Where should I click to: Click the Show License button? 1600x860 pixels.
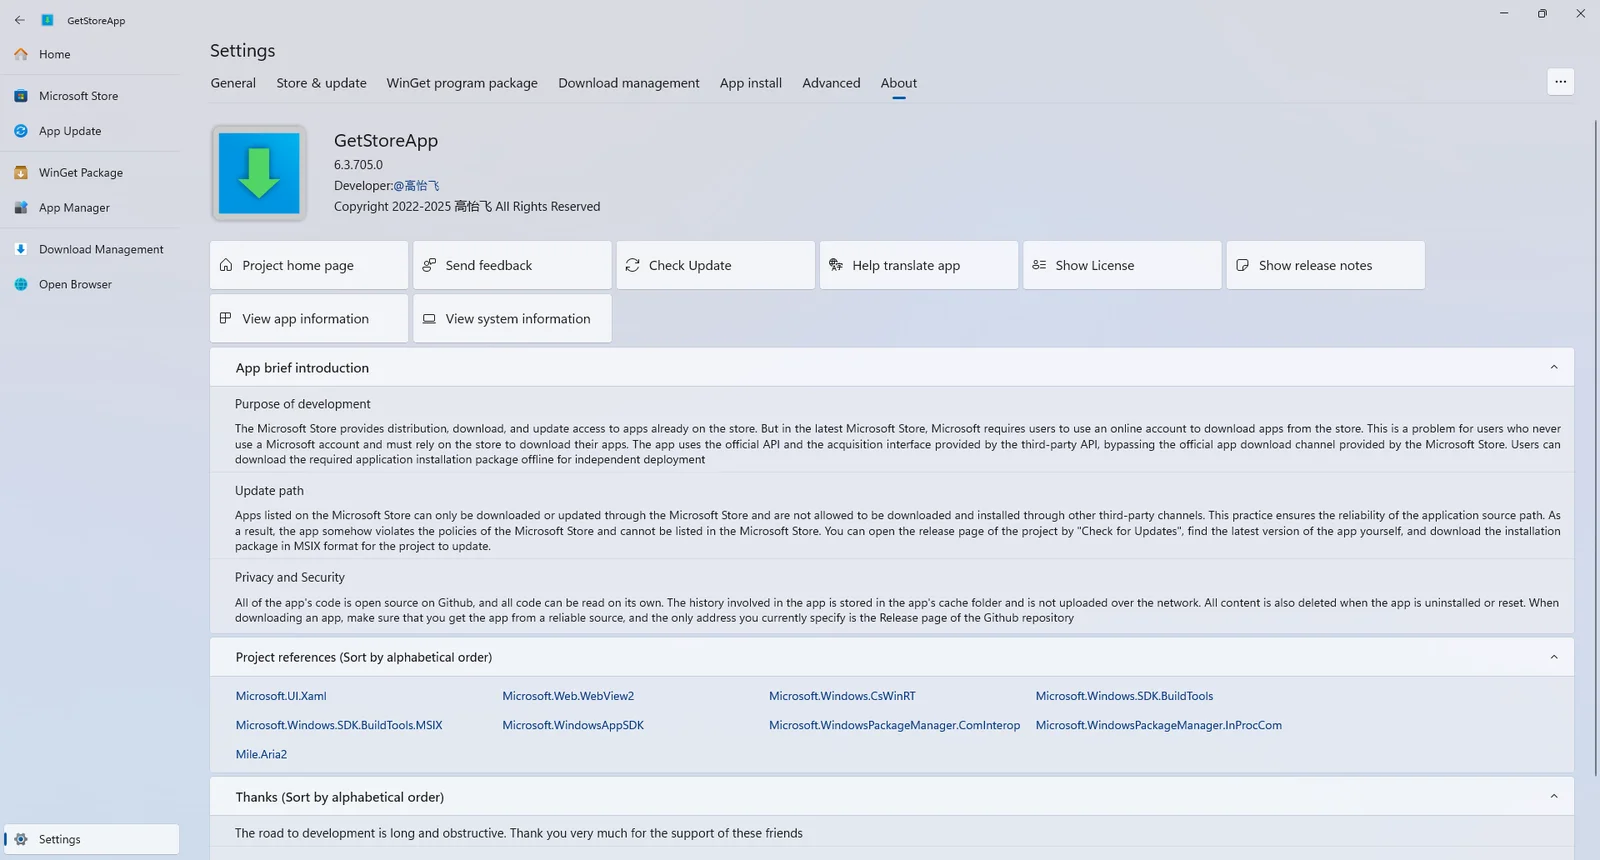[x=1122, y=265]
